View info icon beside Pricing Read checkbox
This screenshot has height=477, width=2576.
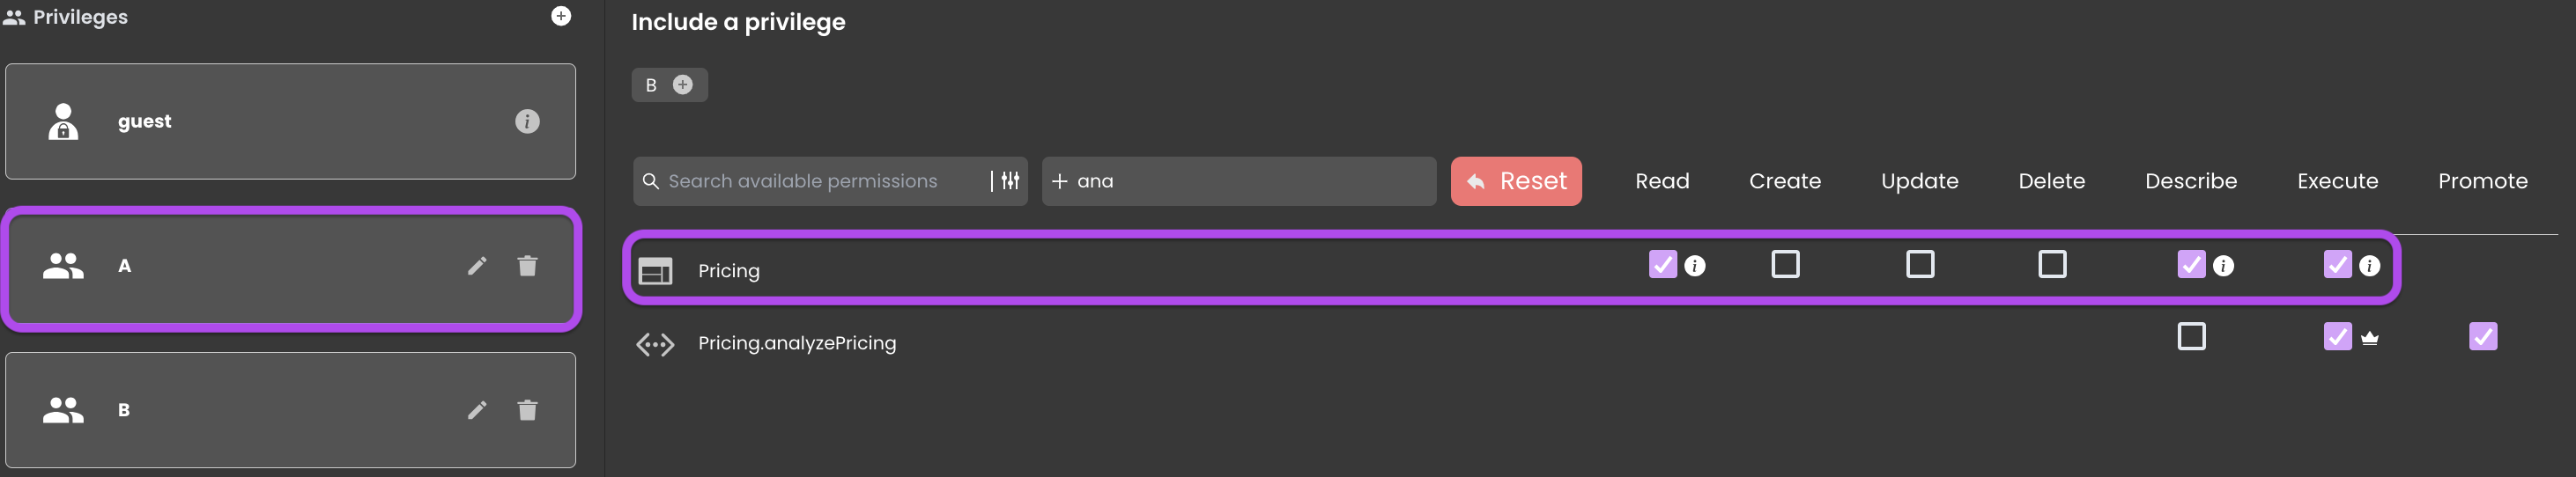click(x=1694, y=266)
